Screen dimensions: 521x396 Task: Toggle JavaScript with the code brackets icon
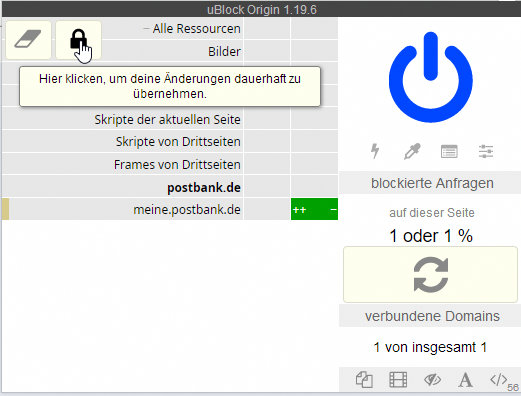499,380
